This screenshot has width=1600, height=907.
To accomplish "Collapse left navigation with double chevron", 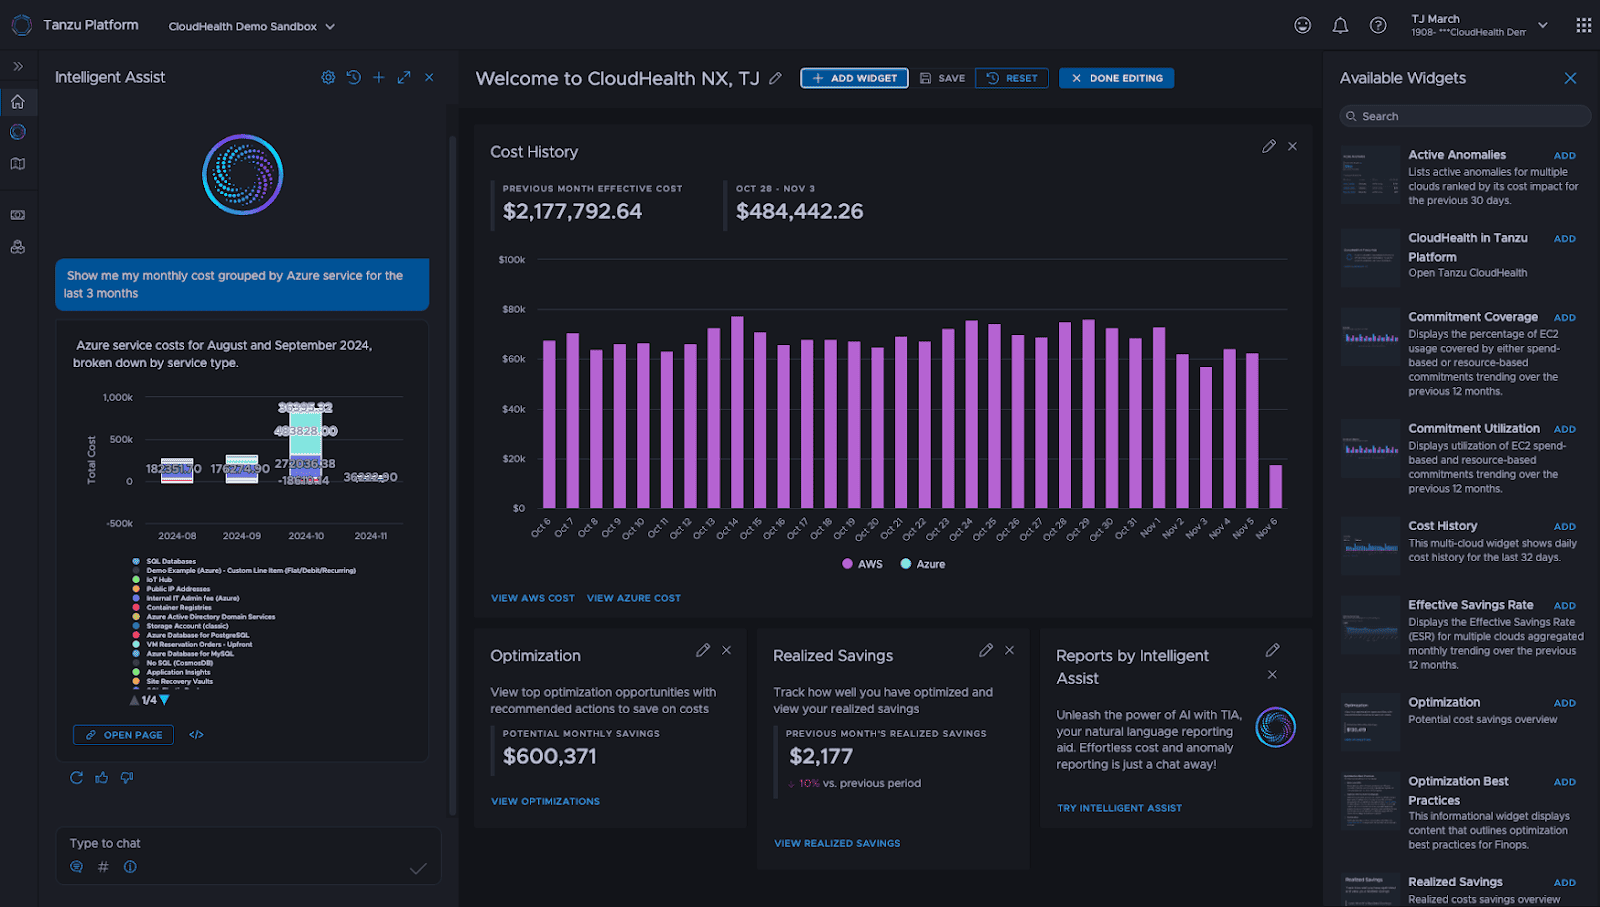I will coord(17,66).
